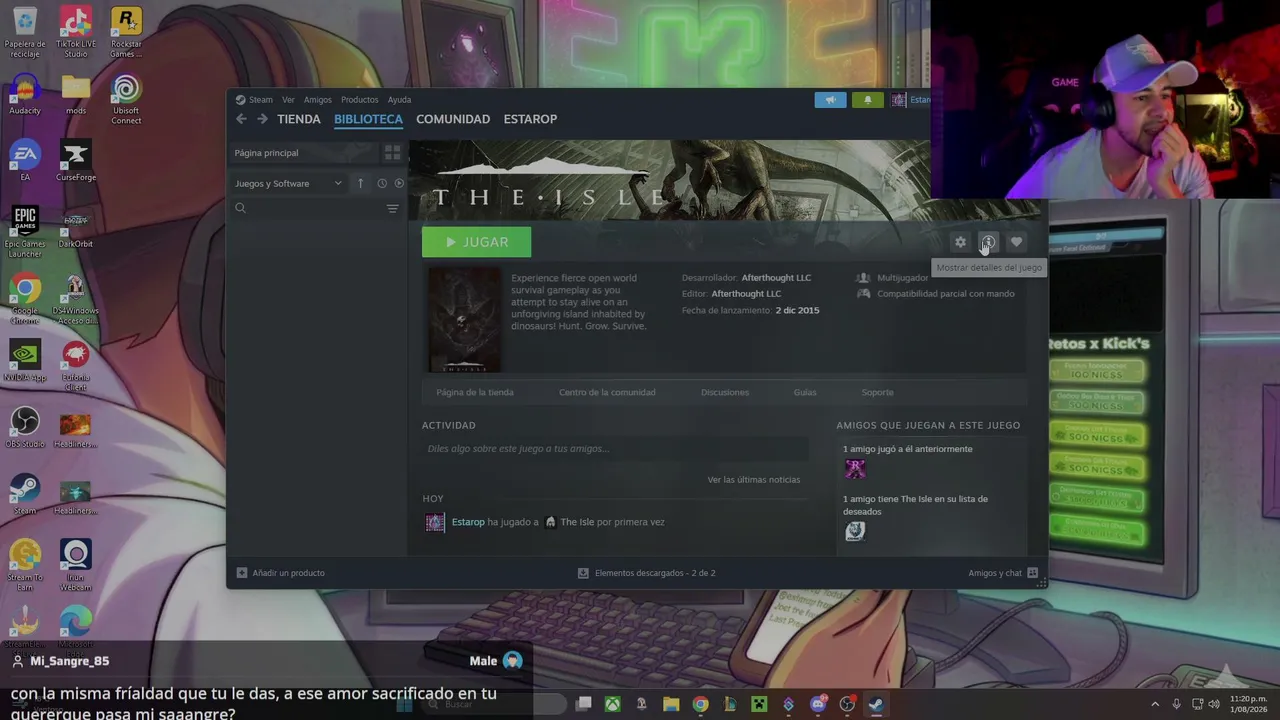Open advanced library filter options icon
Viewport: 1280px width, 720px height.
[x=392, y=208]
